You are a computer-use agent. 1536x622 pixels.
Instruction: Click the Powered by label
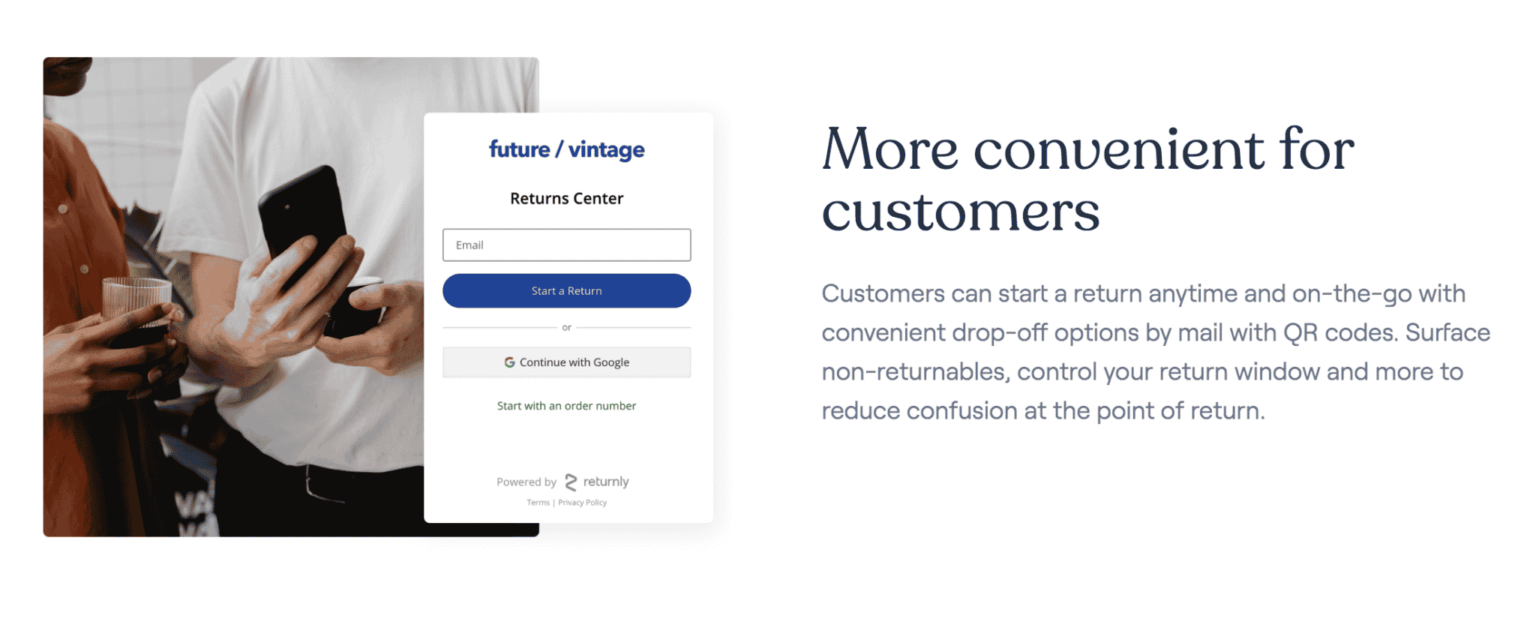tap(526, 482)
